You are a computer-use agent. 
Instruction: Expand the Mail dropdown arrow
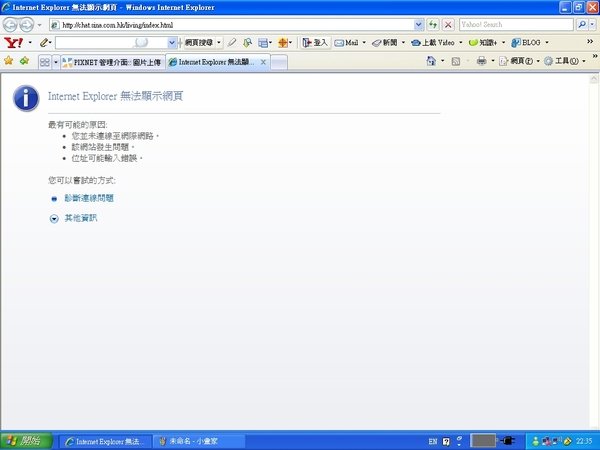[364, 42]
